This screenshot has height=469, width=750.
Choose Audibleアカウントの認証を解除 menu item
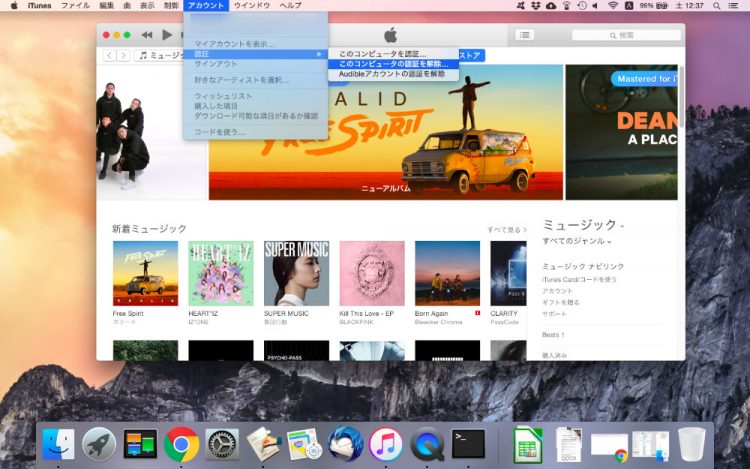[x=393, y=74]
